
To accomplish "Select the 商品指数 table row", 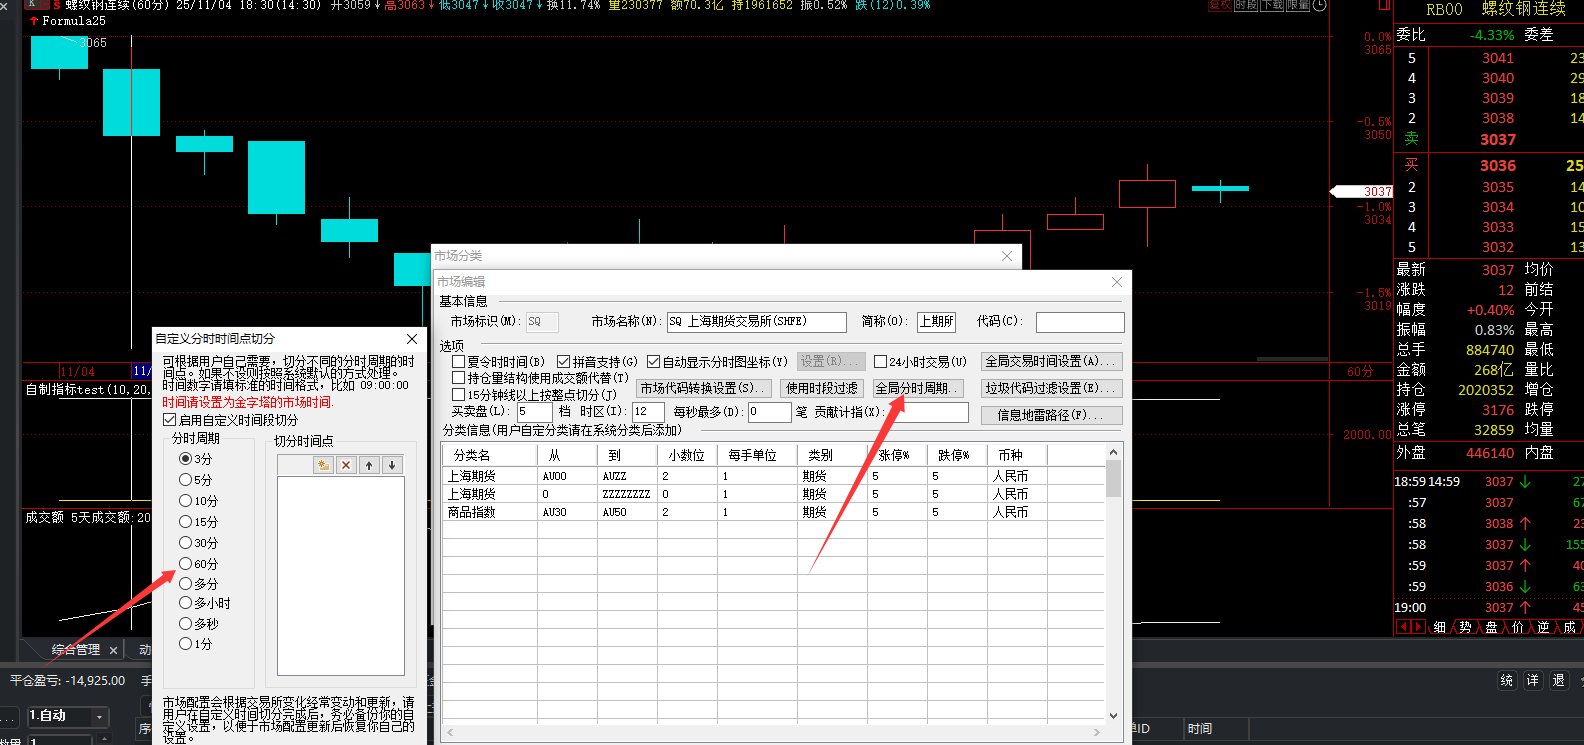I will pos(773,512).
